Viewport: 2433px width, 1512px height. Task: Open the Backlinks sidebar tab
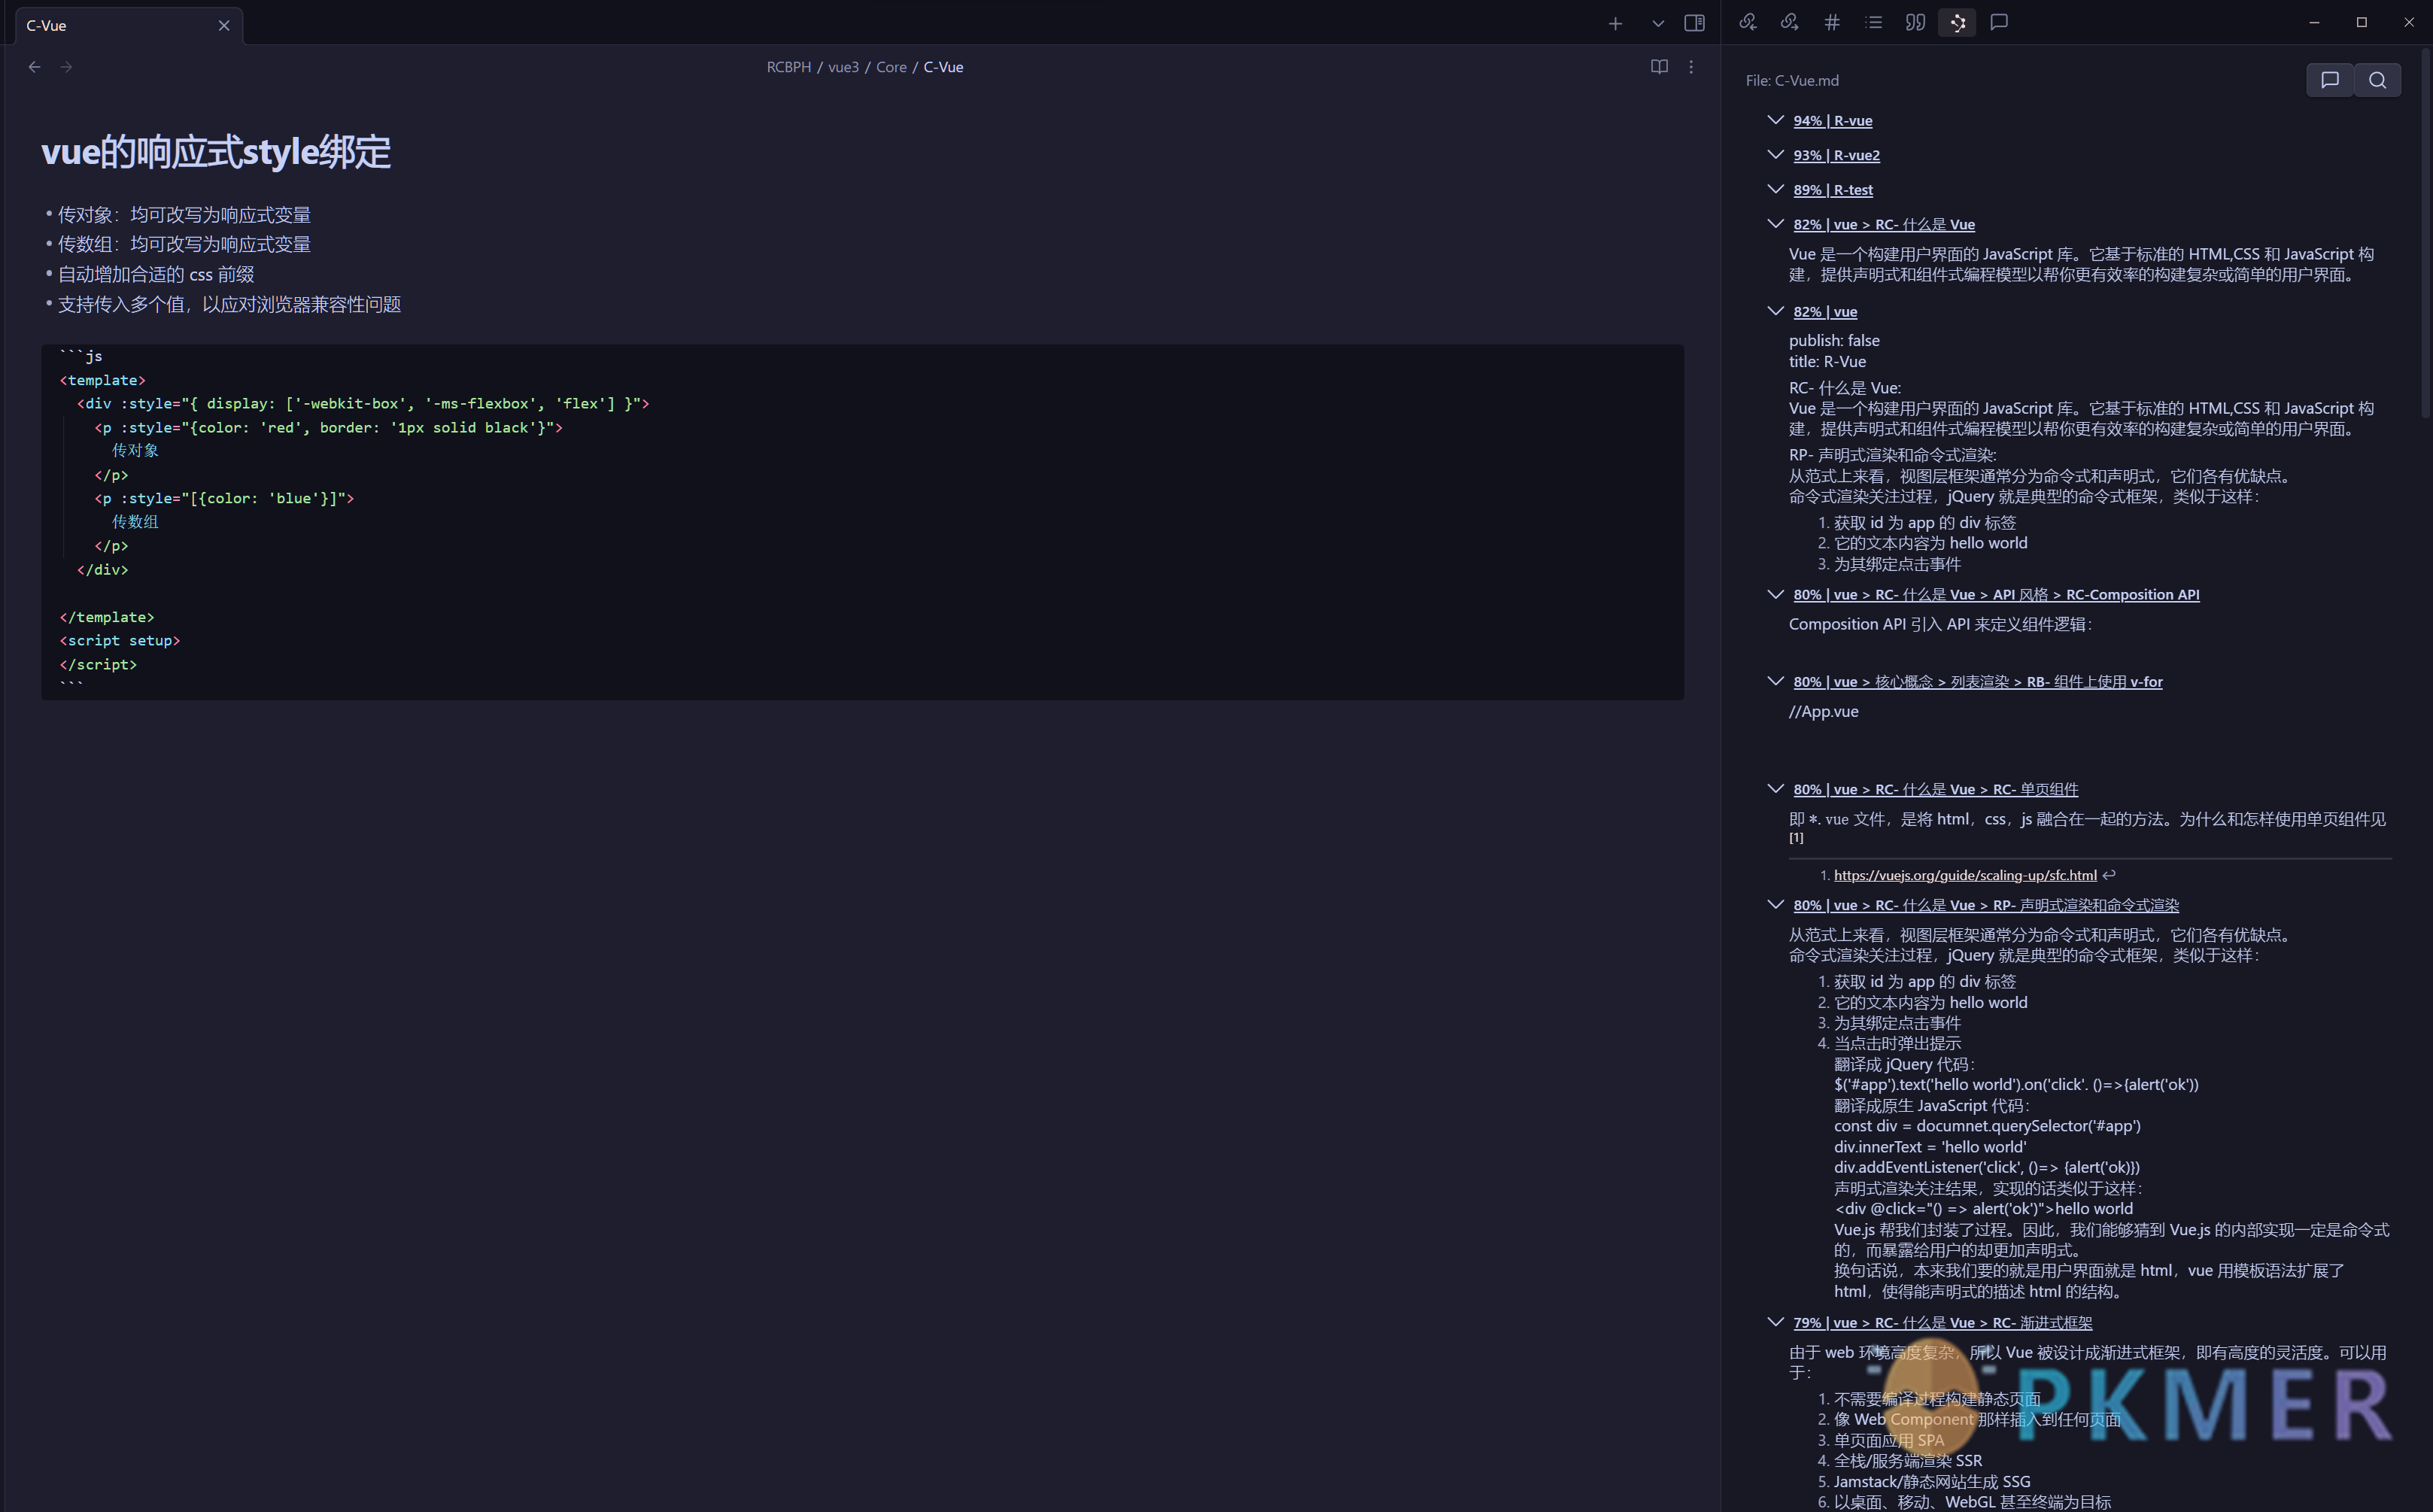coord(1748,22)
